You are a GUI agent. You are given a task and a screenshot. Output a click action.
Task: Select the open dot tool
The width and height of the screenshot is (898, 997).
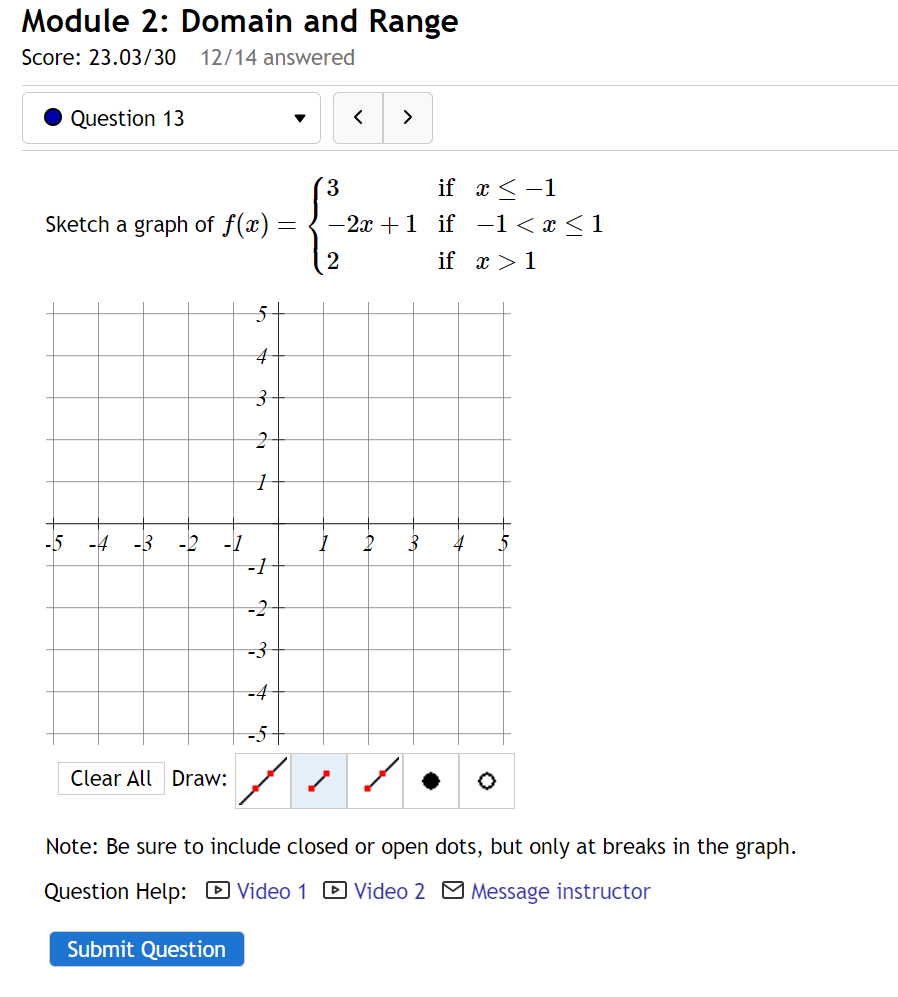pos(486,781)
